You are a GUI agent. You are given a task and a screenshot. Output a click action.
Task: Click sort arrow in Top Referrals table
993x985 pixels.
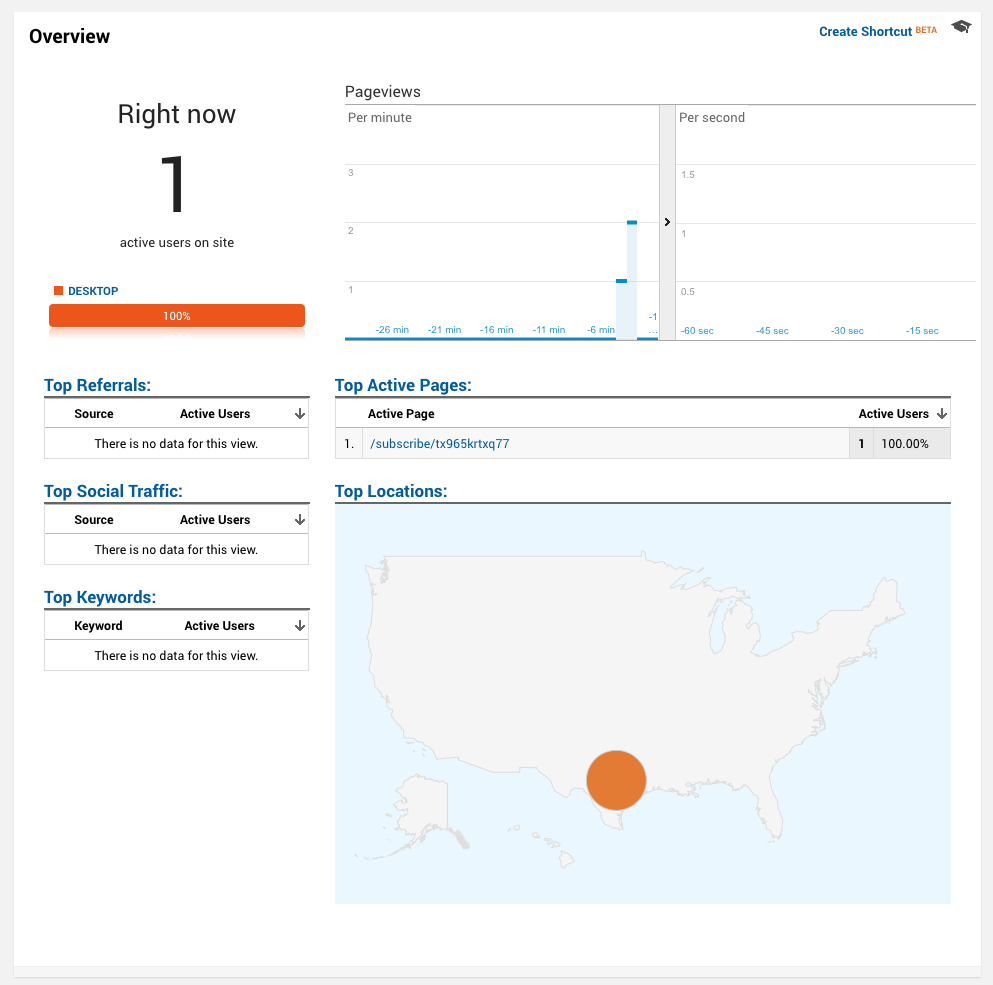[299, 414]
